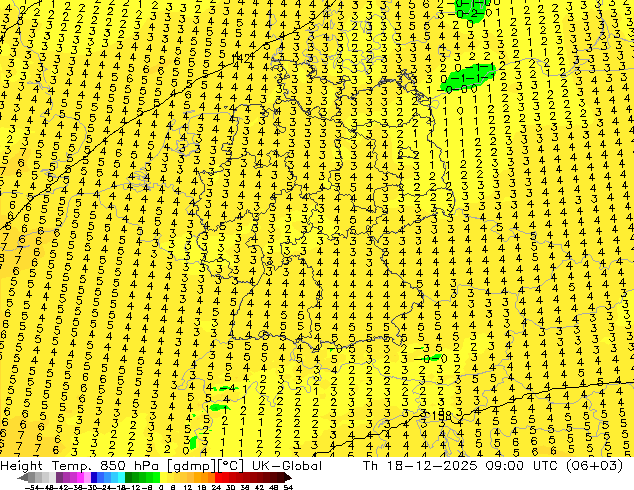Click the gray left end of the color scale
The image size is (634, 490).
click(x=24, y=478)
